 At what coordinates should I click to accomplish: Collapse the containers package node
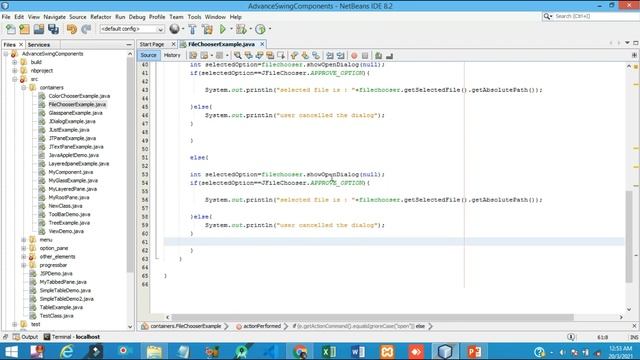tap(24, 87)
